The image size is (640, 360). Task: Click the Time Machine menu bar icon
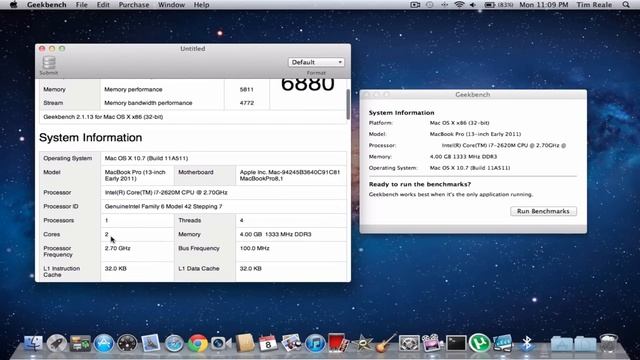pos(429,5)
